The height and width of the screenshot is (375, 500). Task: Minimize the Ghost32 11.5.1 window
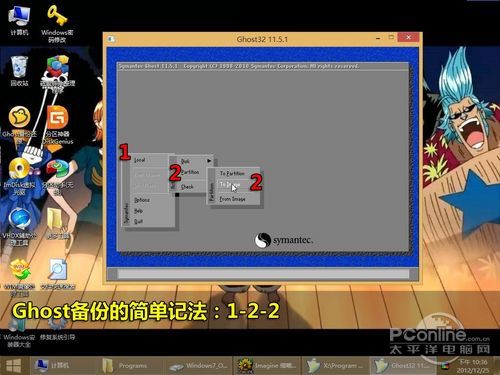[x=378, y=38]
